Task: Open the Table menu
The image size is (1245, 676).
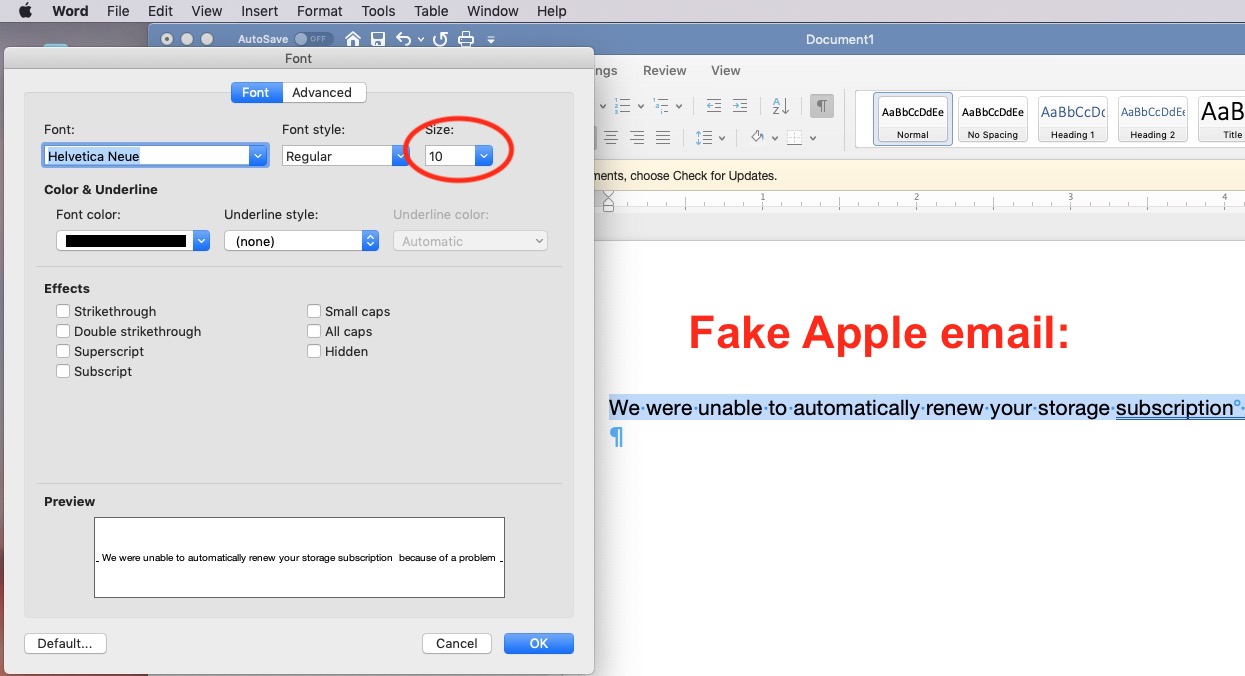Action: point(431,11)
